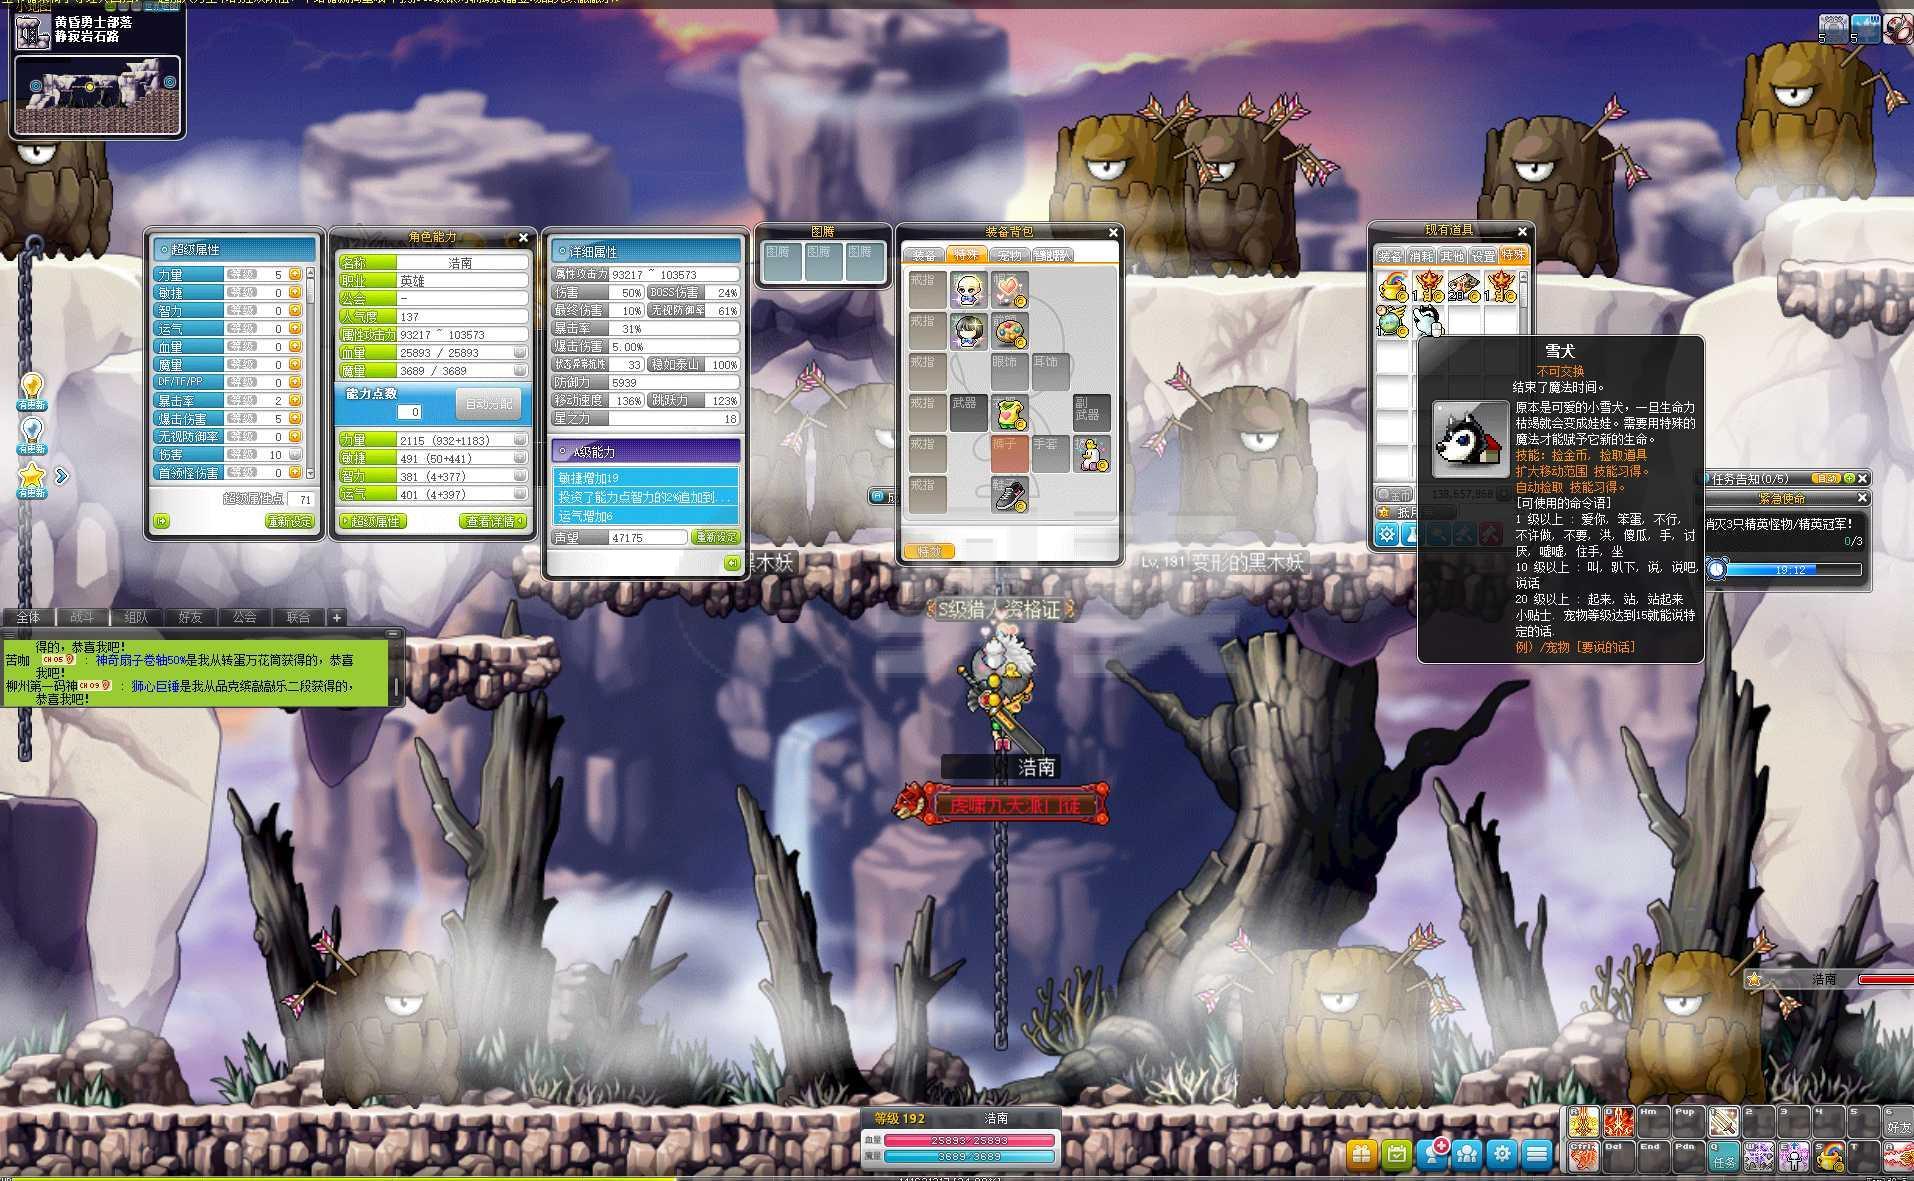Open the green calendar event icon

point(1396,1155)
